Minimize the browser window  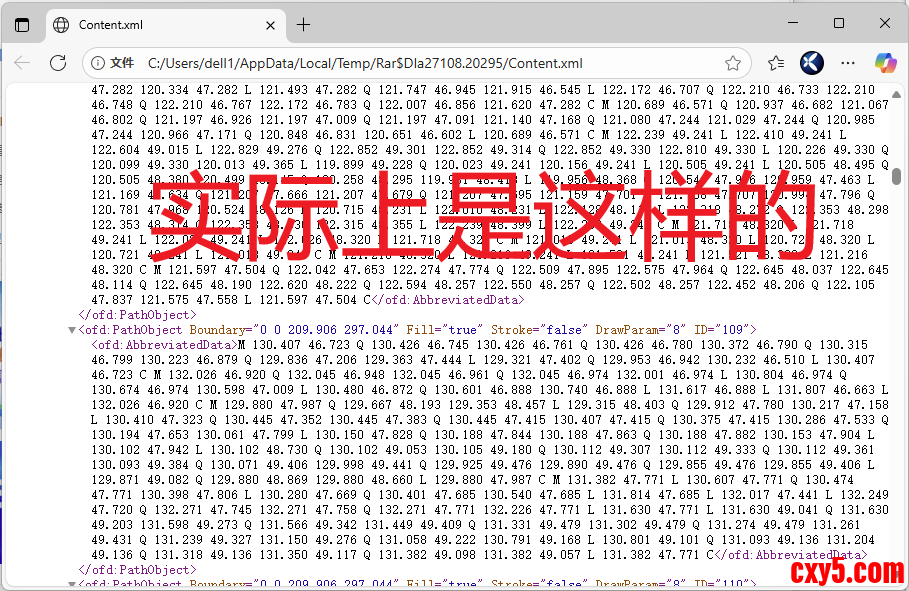click(x=793, y=23)
